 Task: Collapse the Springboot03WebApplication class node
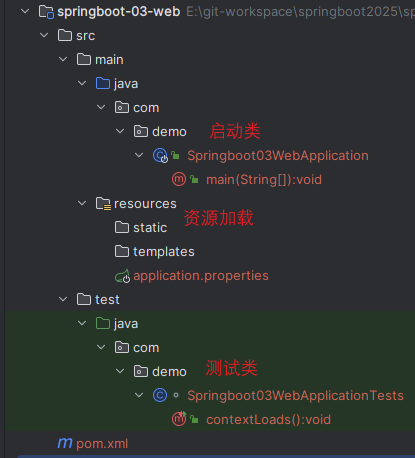coord(139,155)
